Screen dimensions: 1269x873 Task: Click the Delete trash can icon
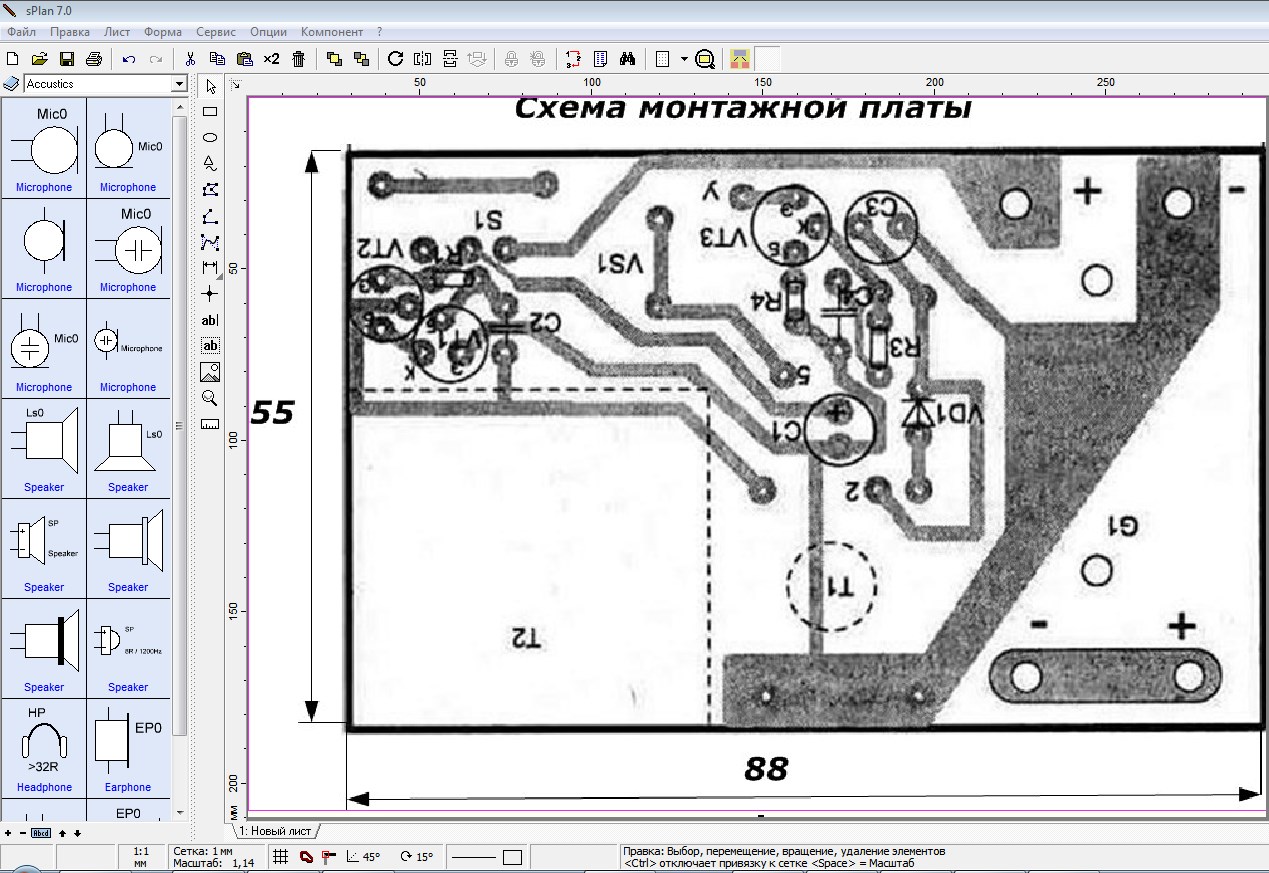(x=298, y=59)
